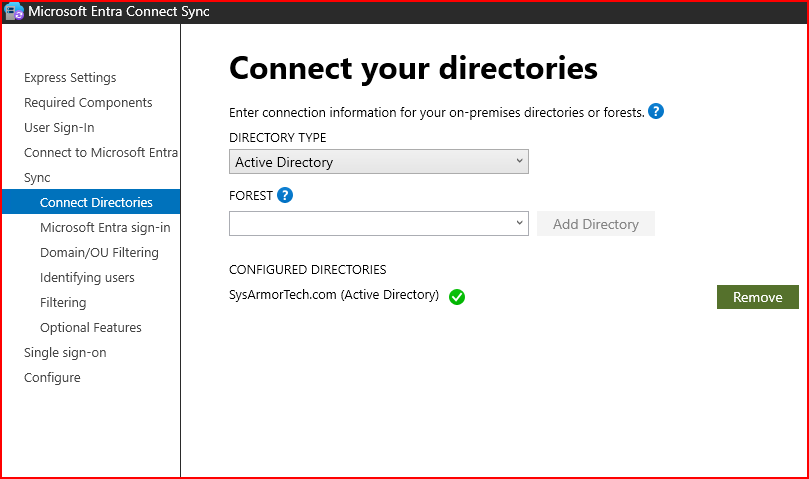Screen dimensions: 809x479
Task: Click the green checkmark beside SysArmorTech.com
Action: pos(457,297)
